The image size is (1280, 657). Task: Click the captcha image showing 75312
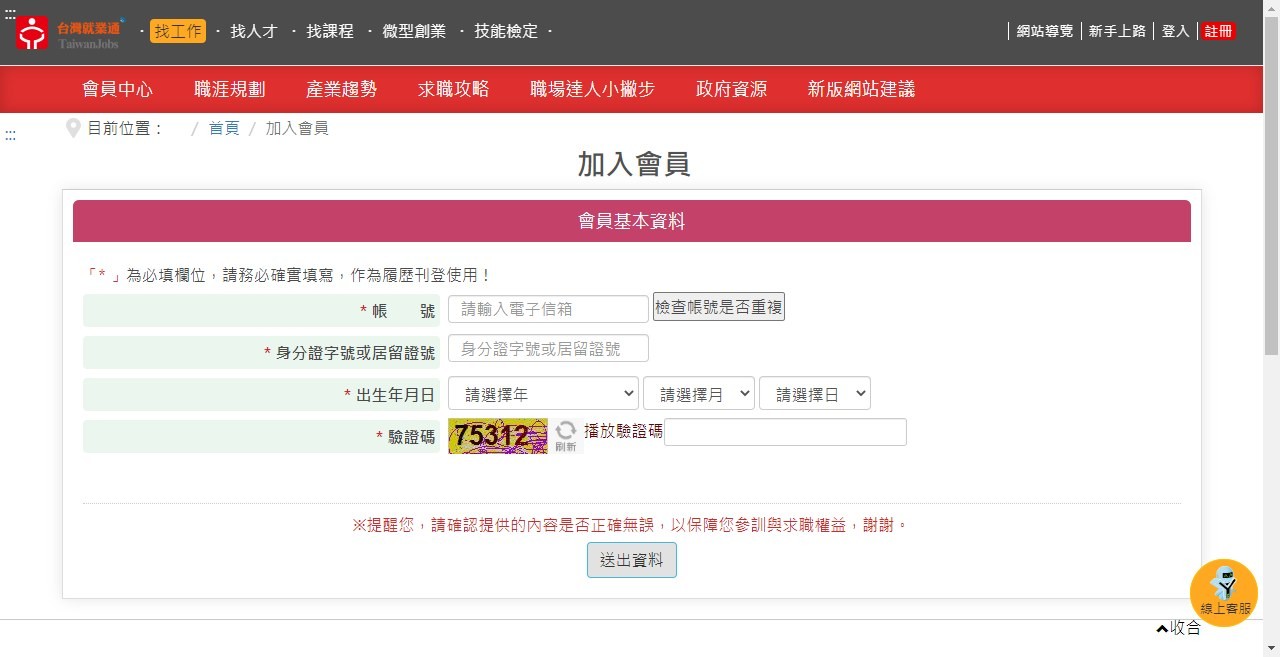pyautogui.click(x=498, y=436)
